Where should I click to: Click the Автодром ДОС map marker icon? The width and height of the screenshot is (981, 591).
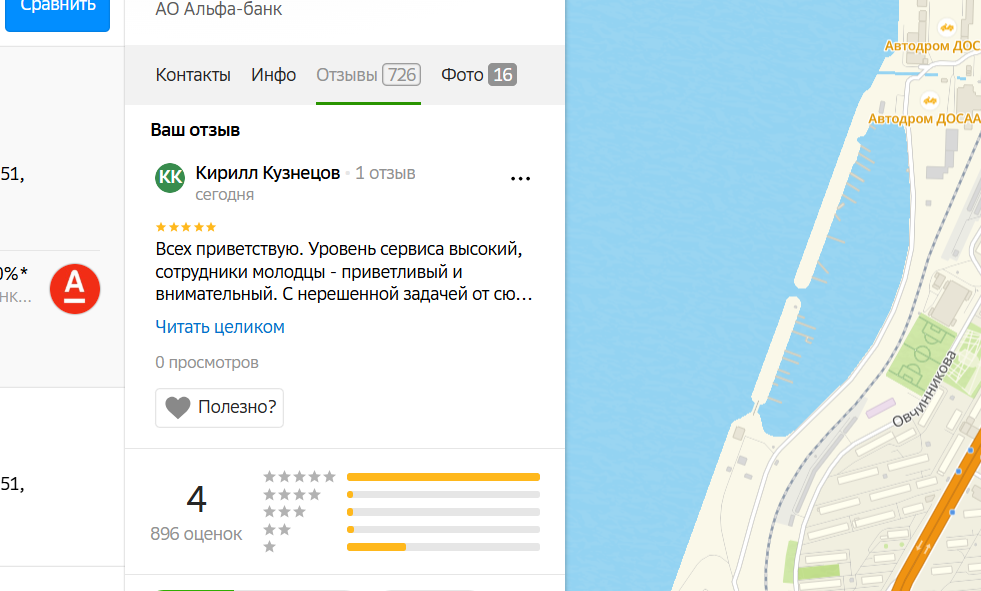[946, 28]
